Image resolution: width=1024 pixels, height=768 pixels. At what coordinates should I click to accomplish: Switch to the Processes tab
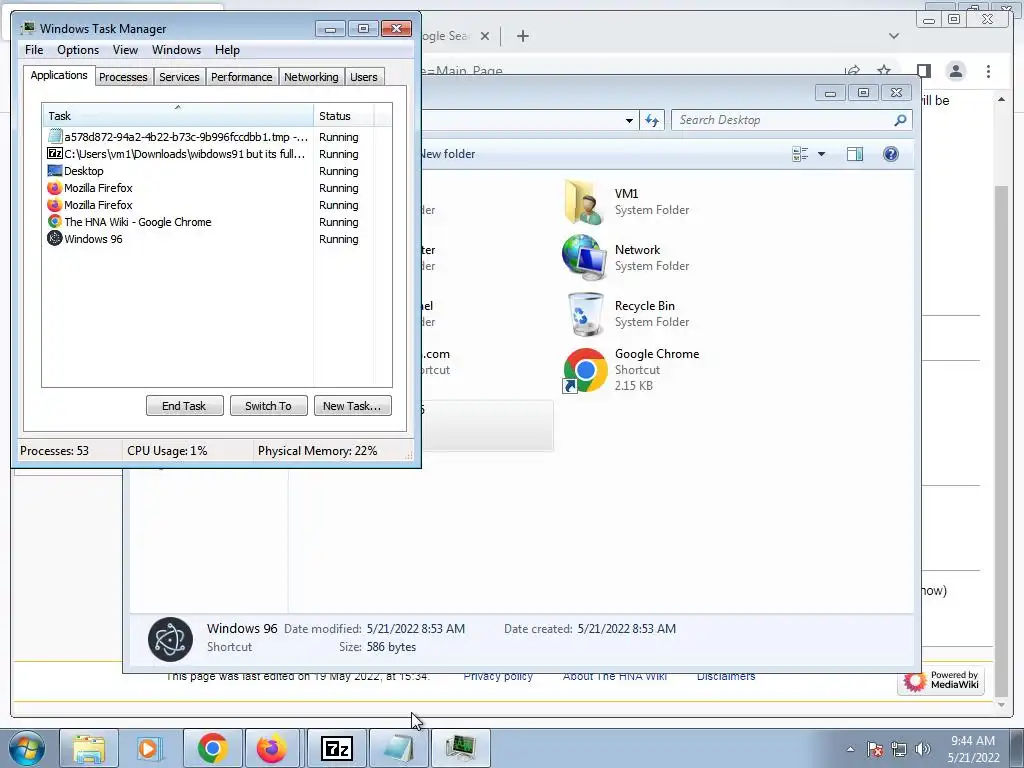123,77
